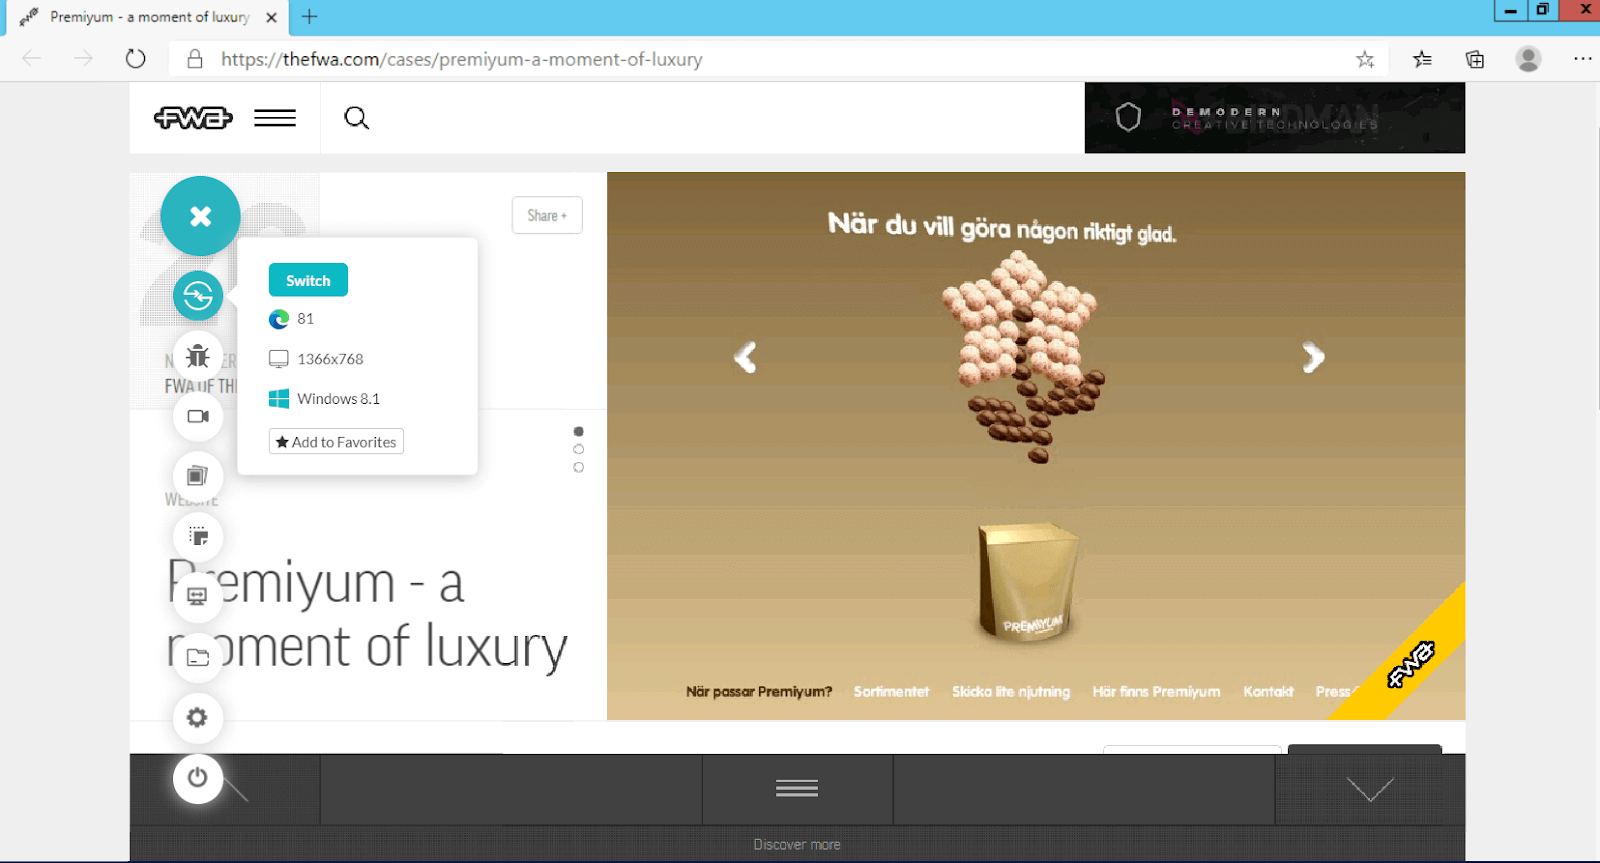Click the browser forward arrow
1600x863 pixels.
(83, 59)
